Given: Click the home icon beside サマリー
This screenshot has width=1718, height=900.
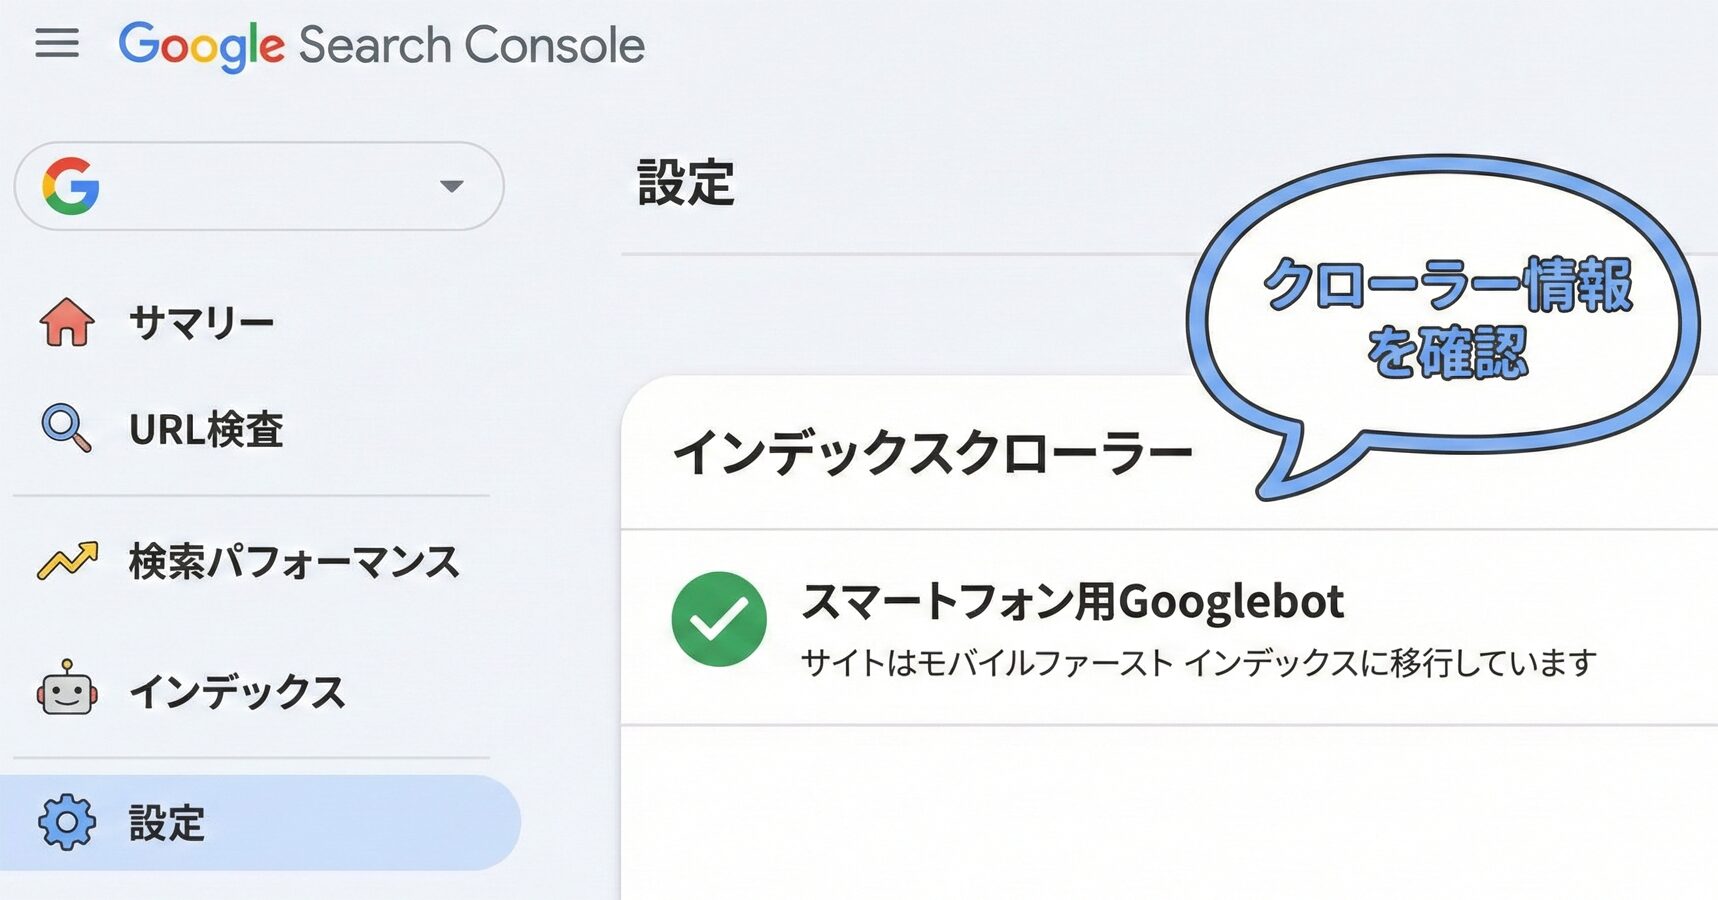Looking at the screenshot, I should 67,322.
